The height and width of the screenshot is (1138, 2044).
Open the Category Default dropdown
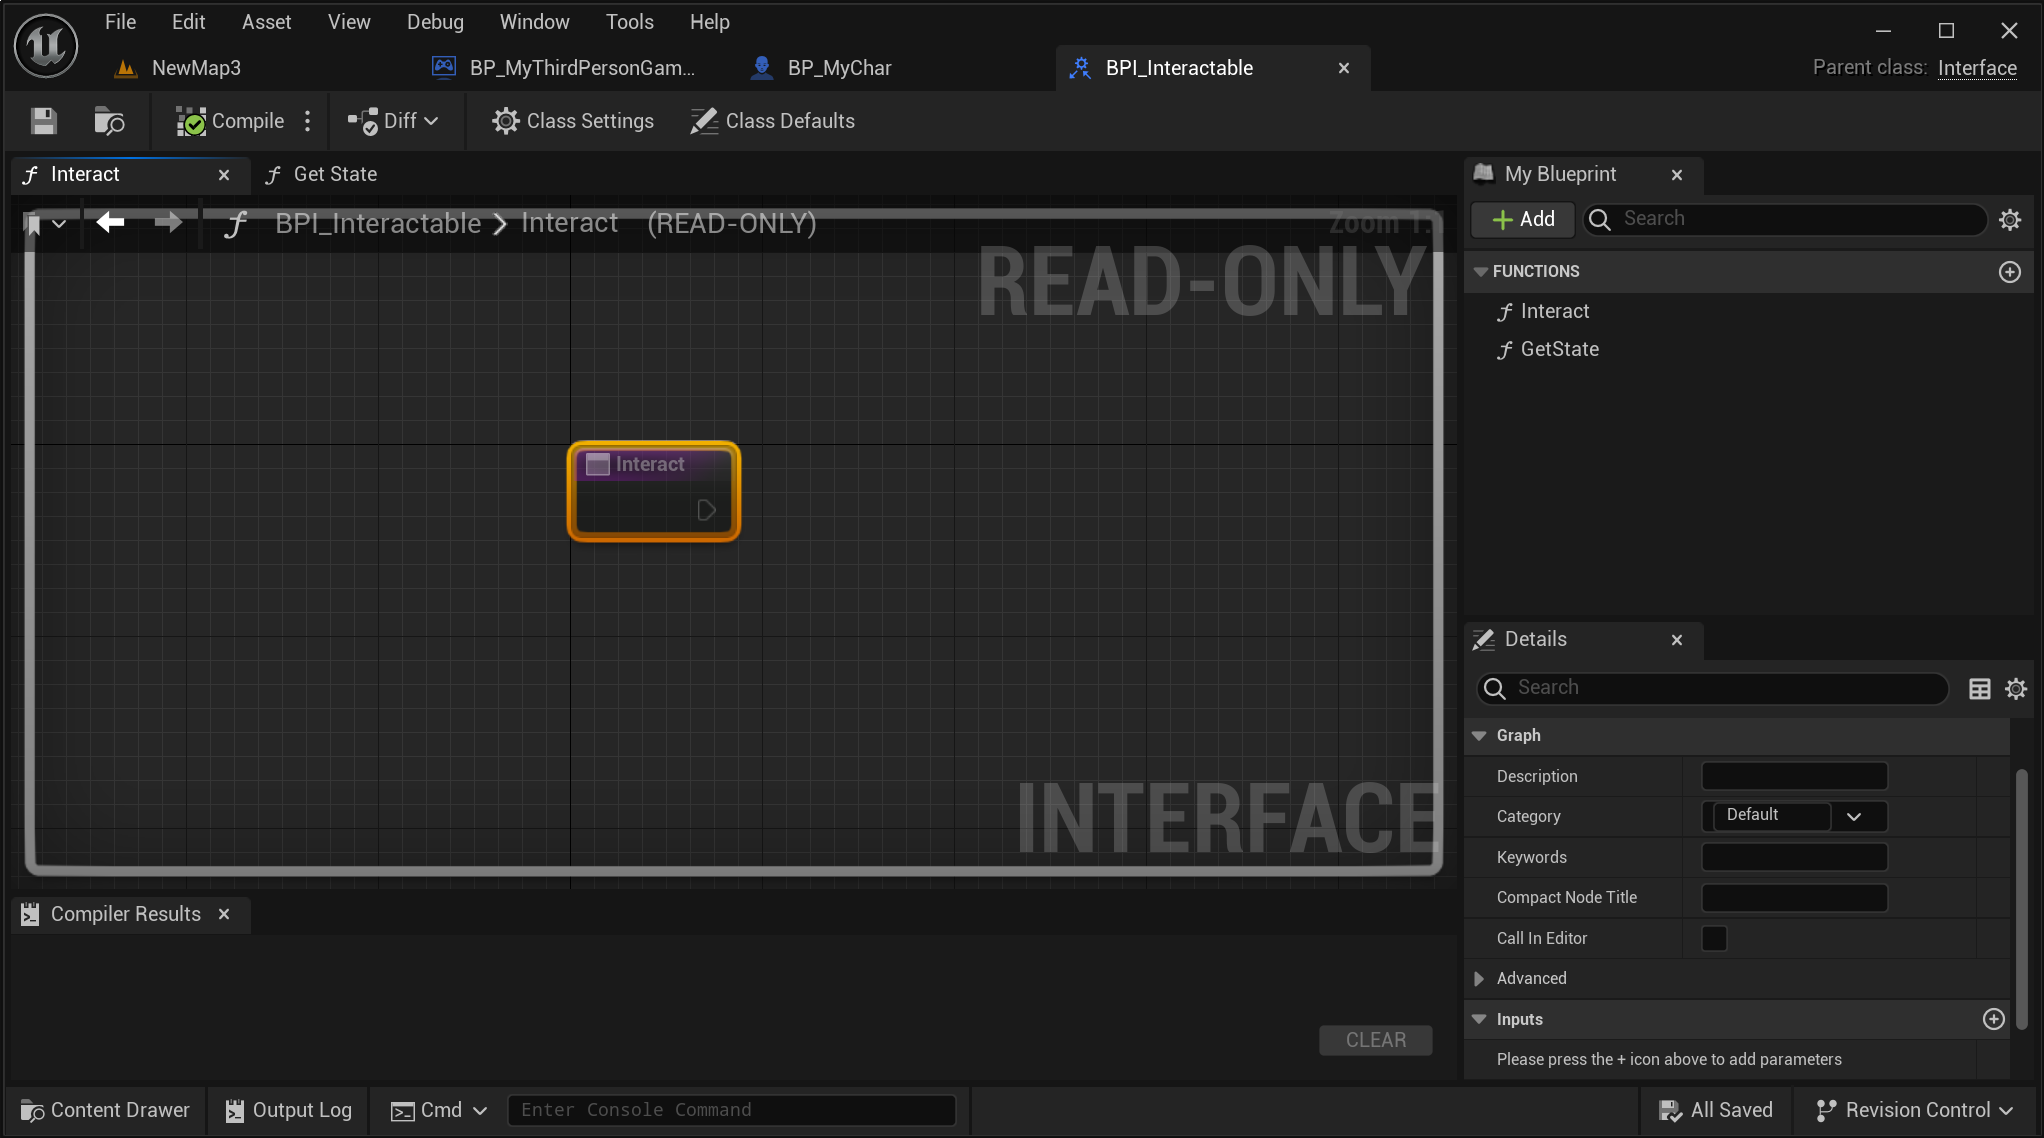pos(1794,816)
